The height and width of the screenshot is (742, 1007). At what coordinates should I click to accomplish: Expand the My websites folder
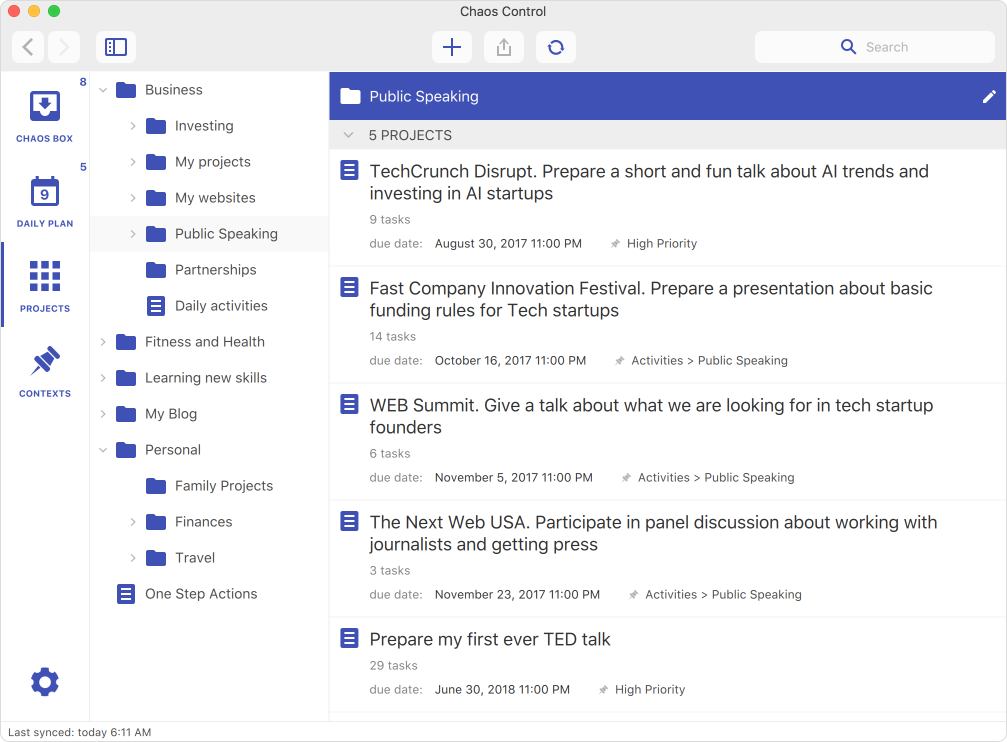click(133, 198)
